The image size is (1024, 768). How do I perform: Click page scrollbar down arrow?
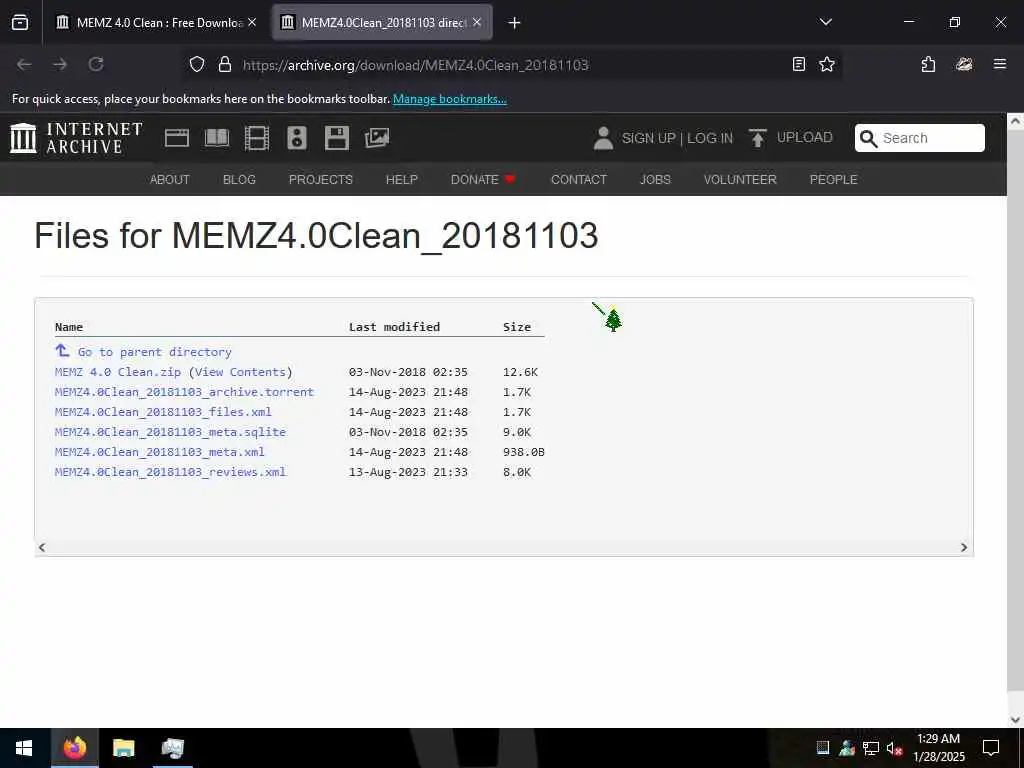pos(1015,720)
